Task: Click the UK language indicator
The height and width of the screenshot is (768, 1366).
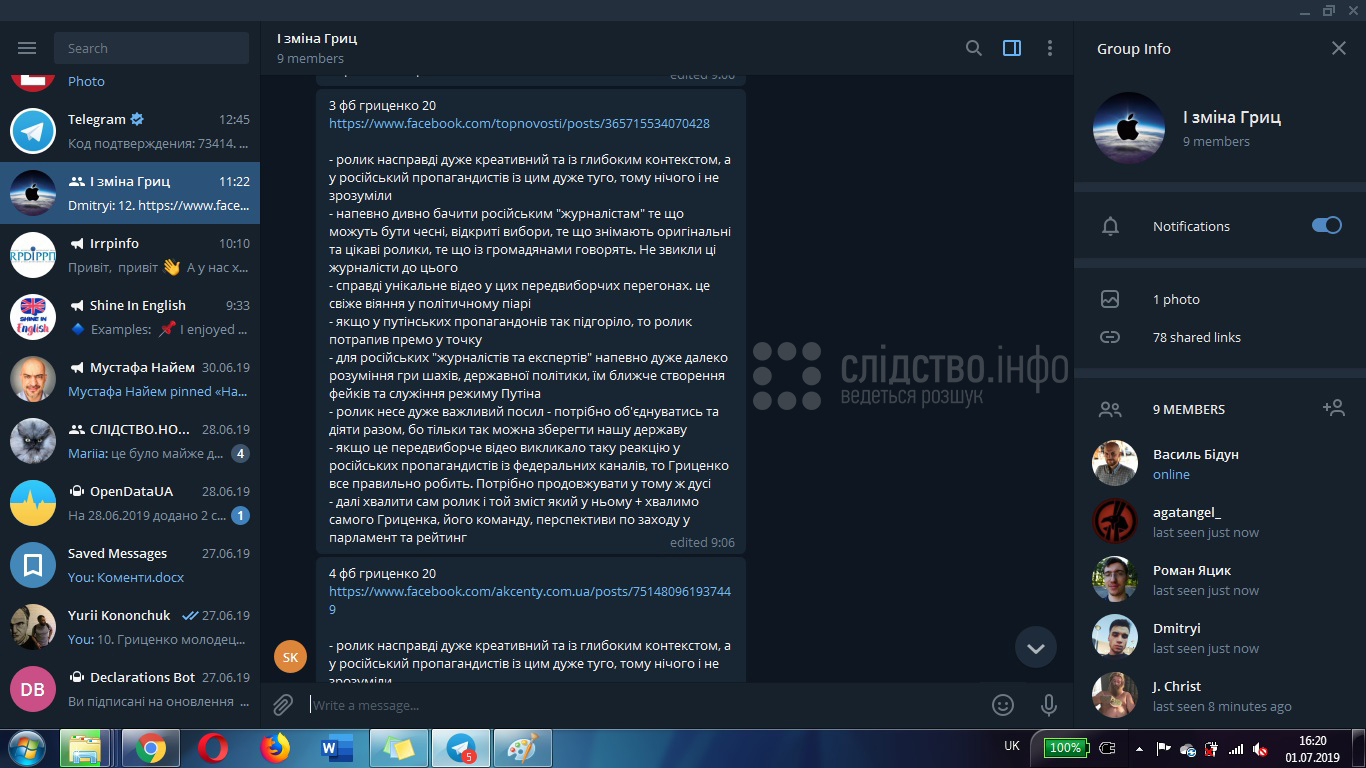Action: [x=1012, y=746]
